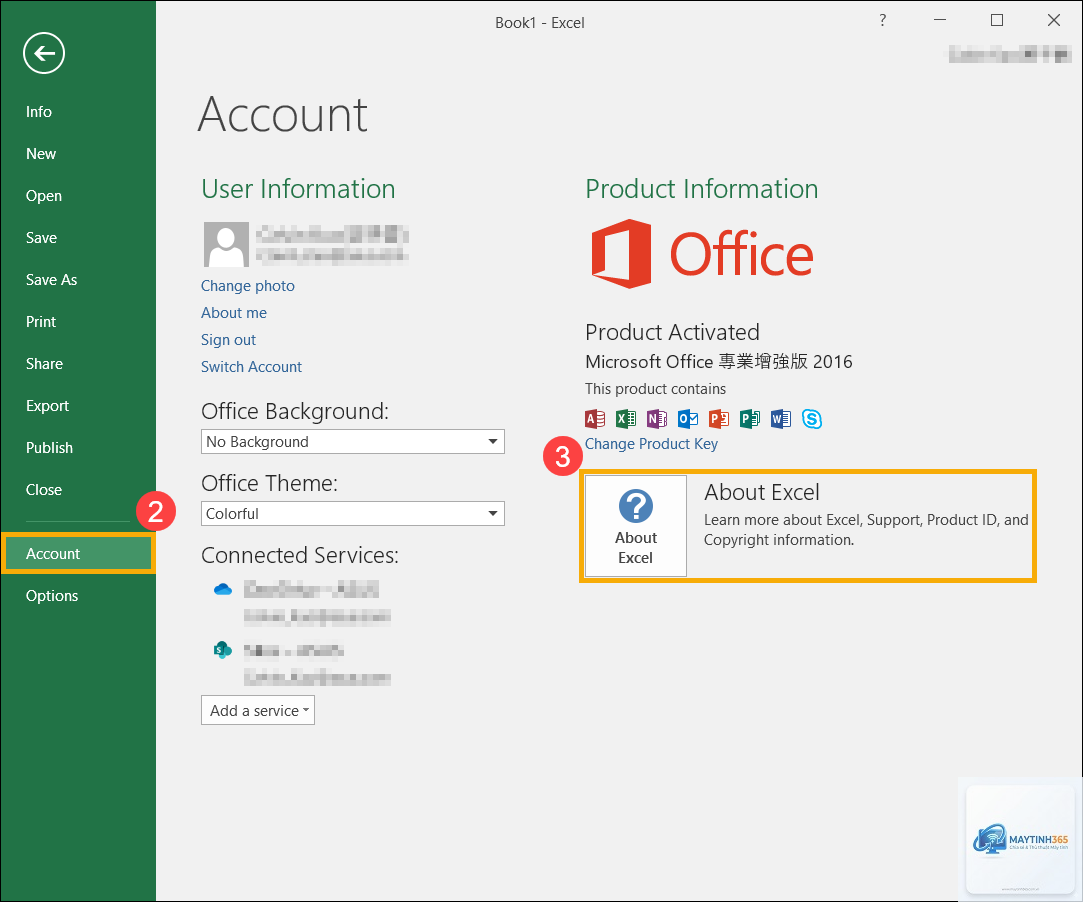
Task: Click the Change photo link
Action: click(x=247, y=286)
